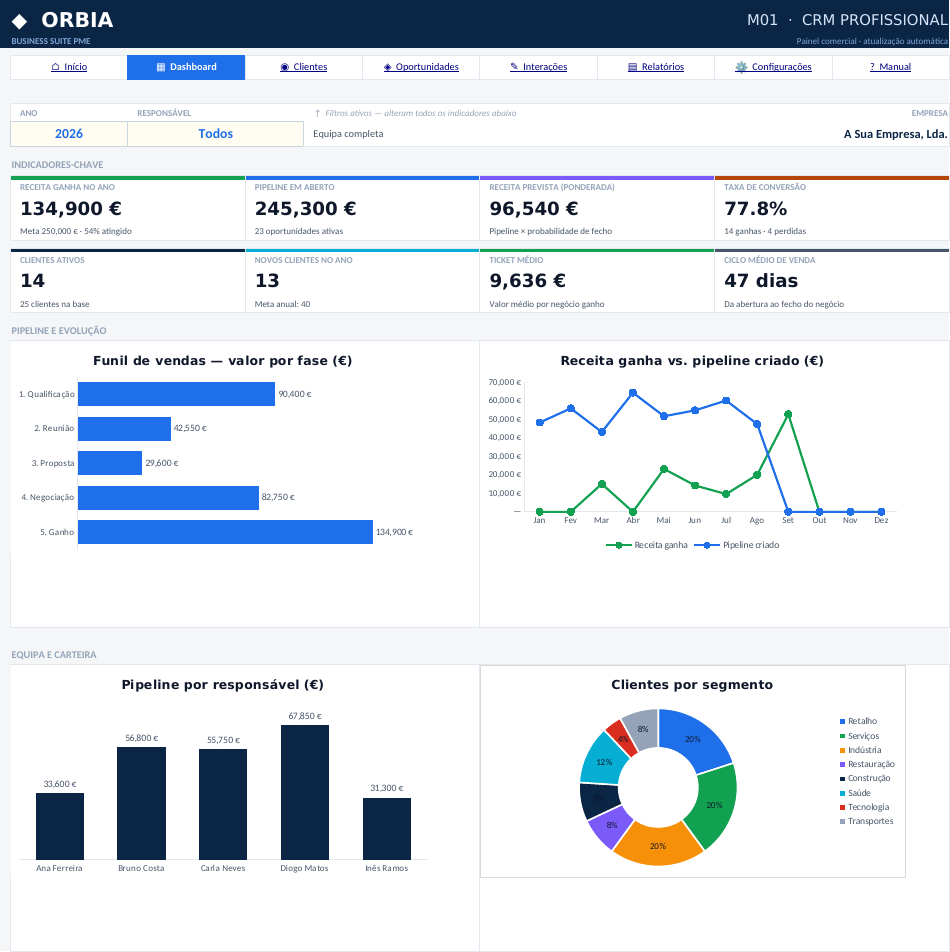
Task: Click the question mark beside Manual
Action: (x=872, y=67)
